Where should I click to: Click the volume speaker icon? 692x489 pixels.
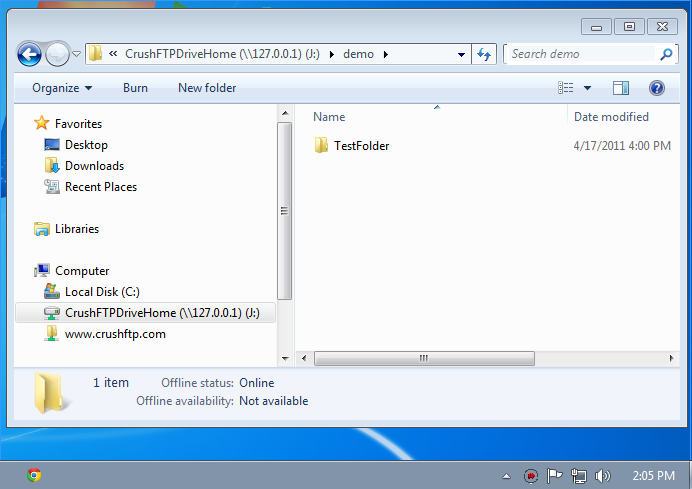click(x=602, y=476)
